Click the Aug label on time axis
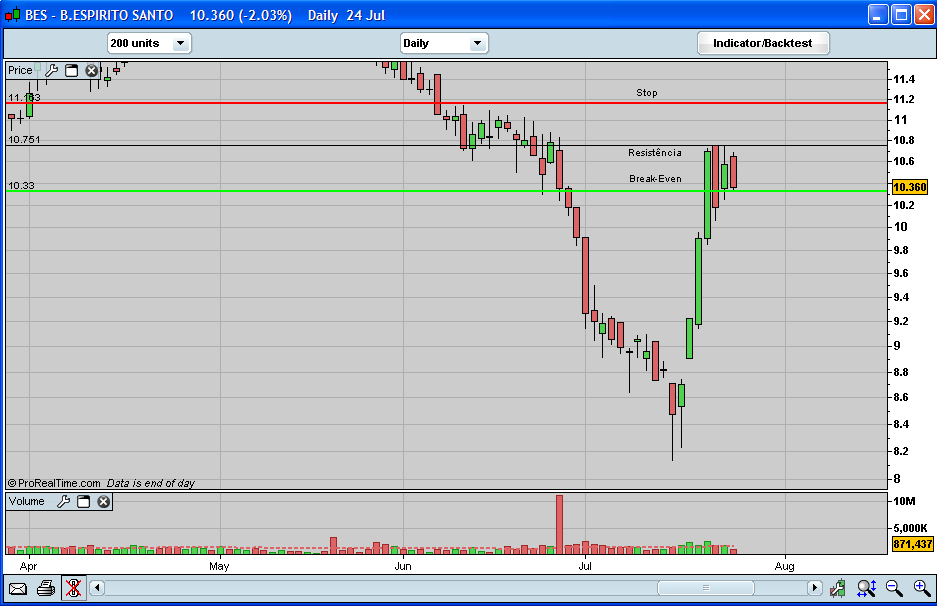This screenshot has width=937, height=606. [784, 566]
